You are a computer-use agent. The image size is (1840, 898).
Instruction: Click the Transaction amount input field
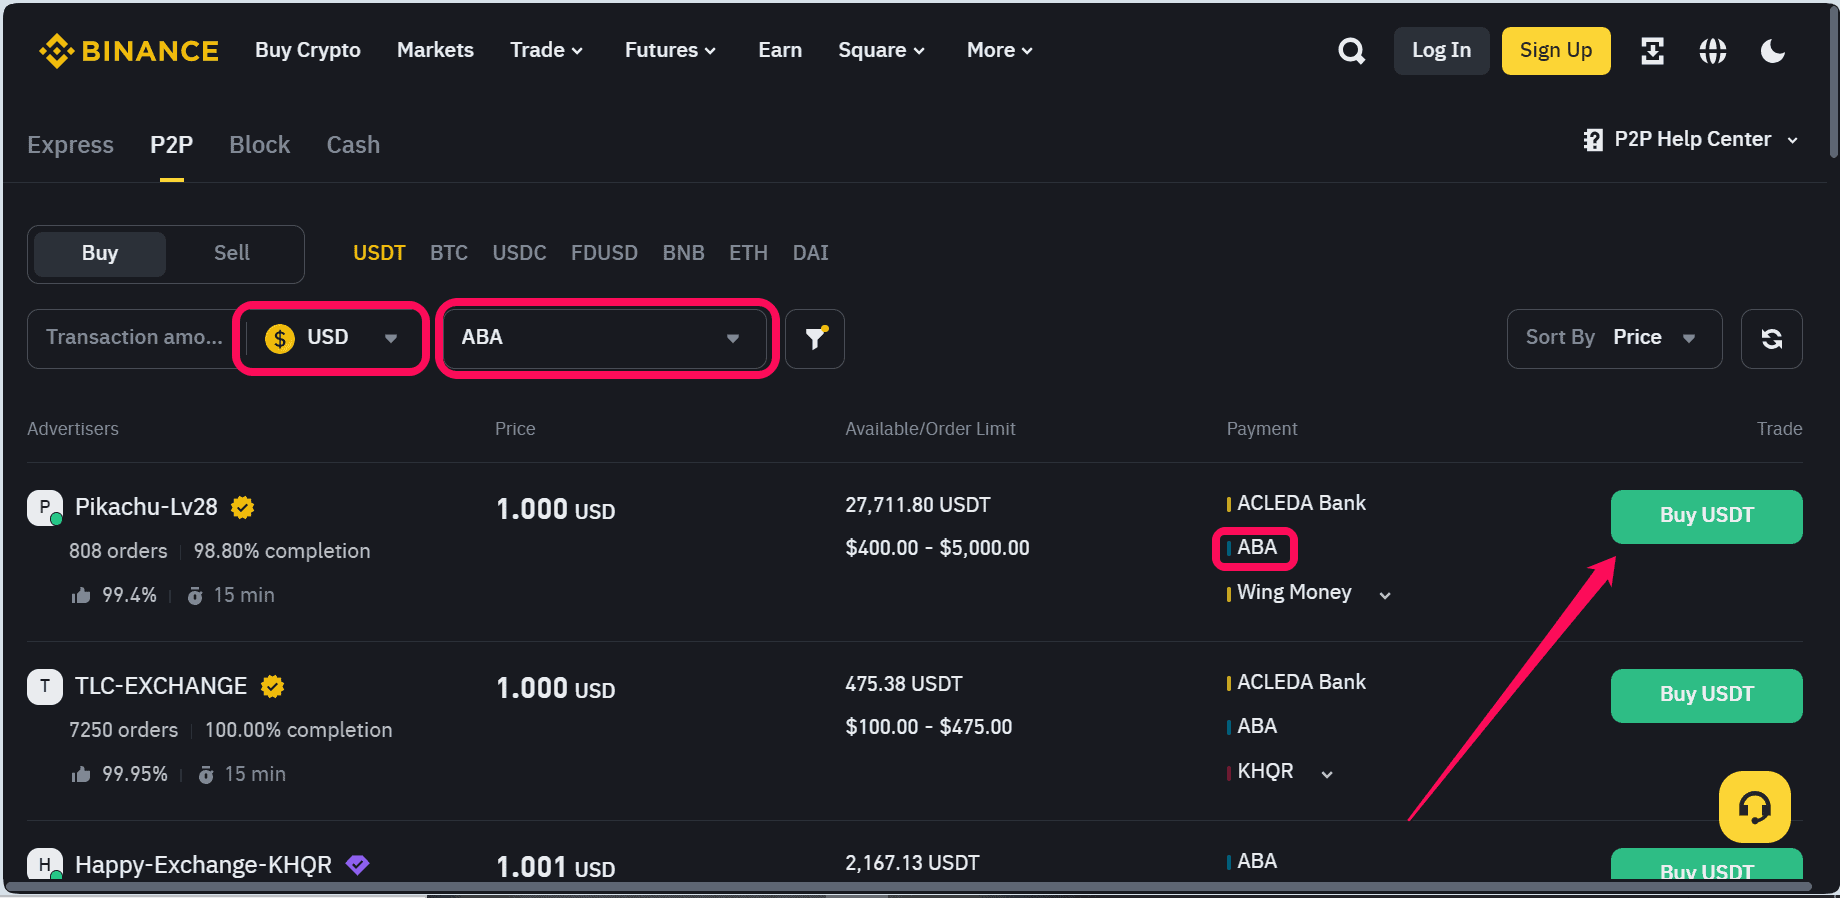pos(134,338)
